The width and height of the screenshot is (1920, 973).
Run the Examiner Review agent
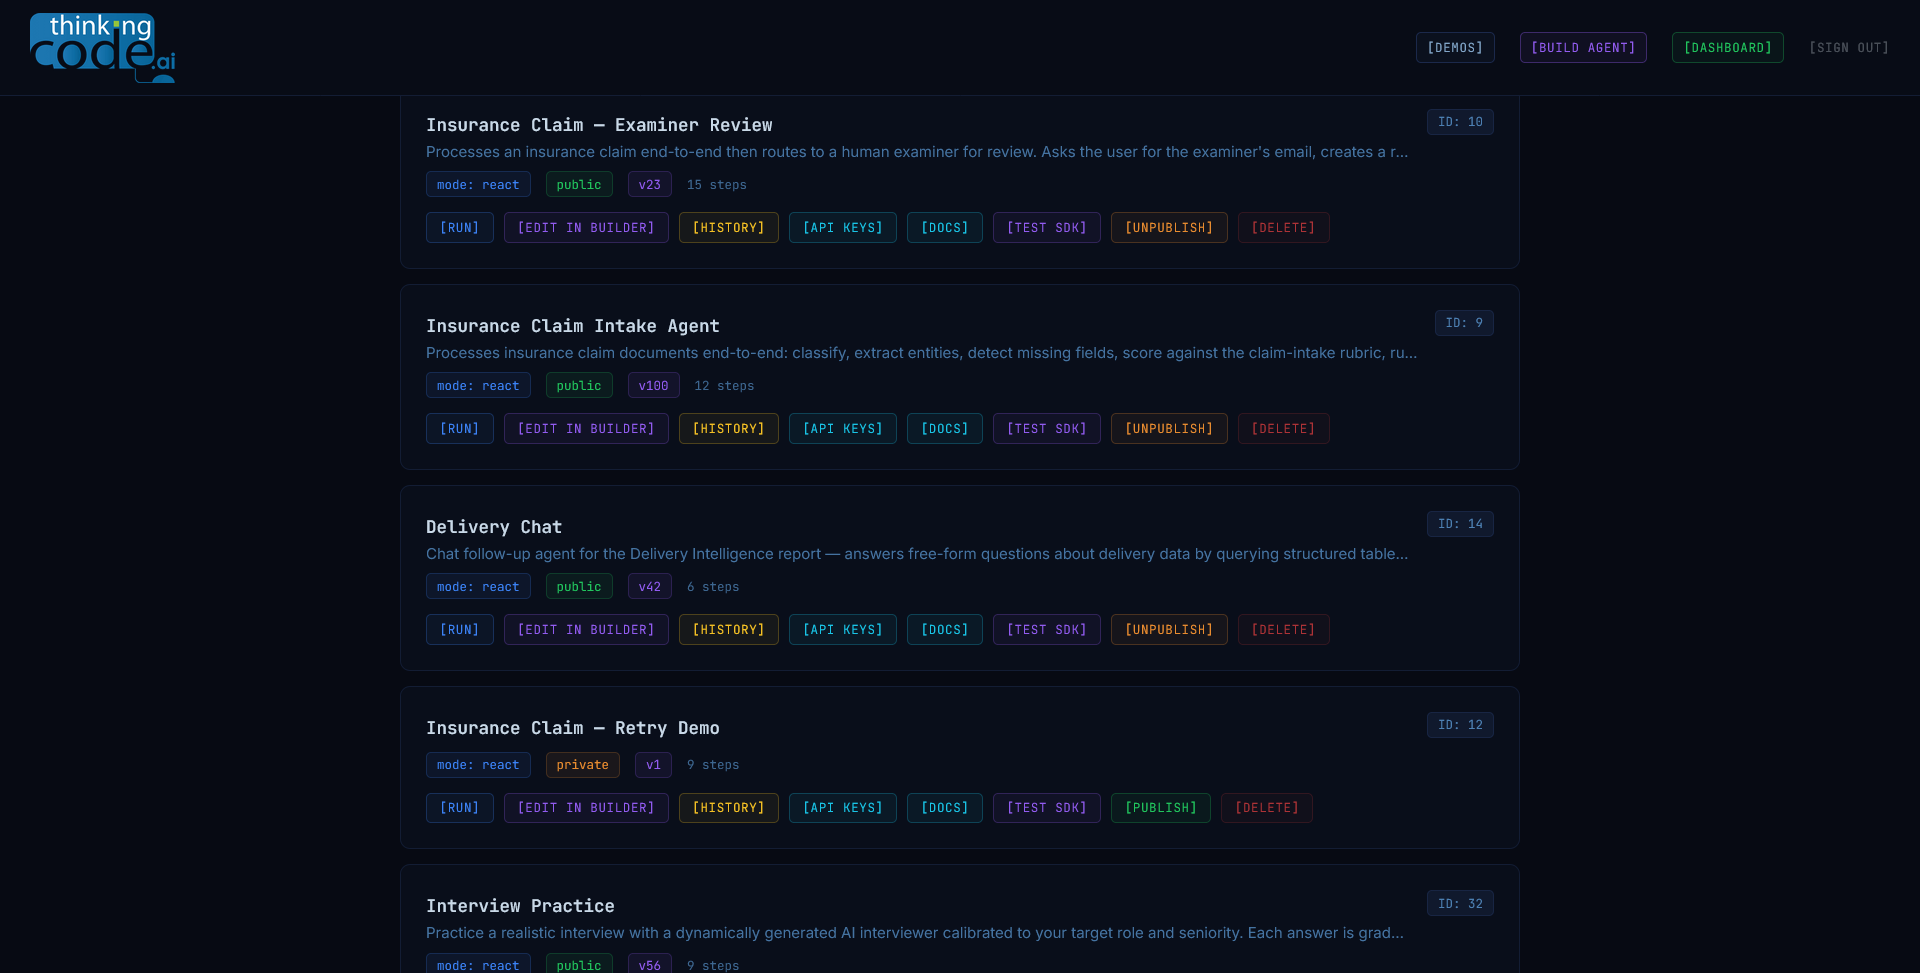click(x=460, y=228)
